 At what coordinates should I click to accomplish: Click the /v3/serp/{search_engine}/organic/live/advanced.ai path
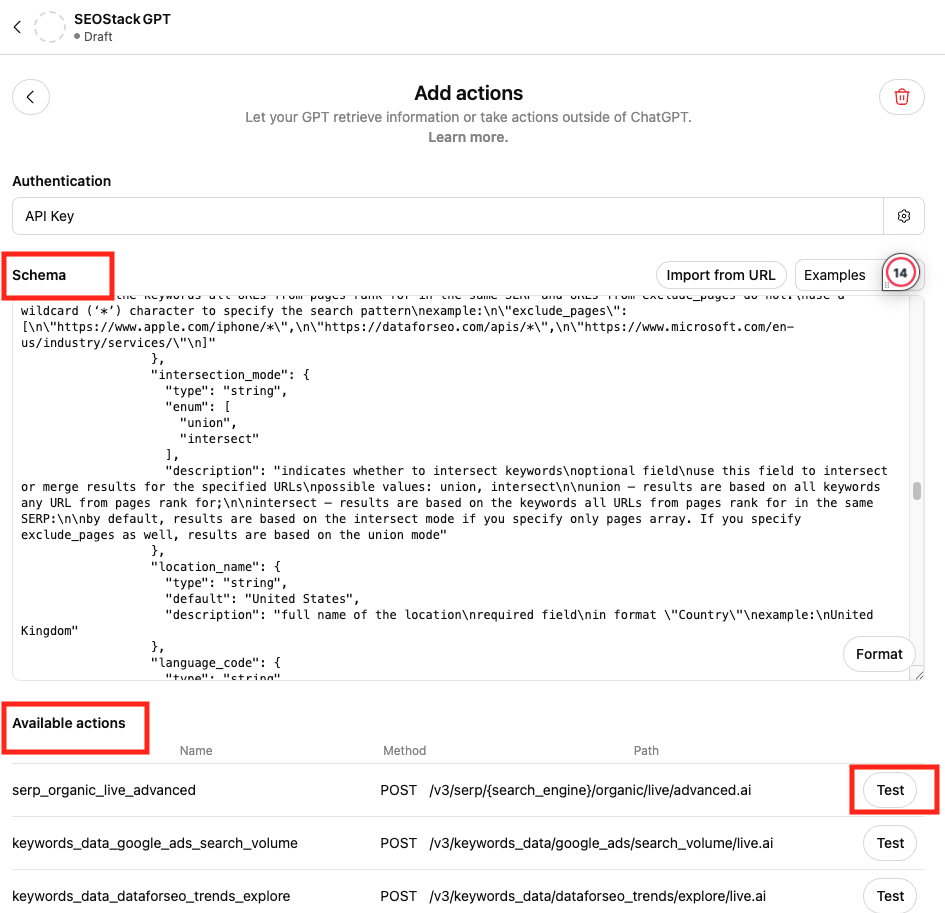tap(590, 790)
